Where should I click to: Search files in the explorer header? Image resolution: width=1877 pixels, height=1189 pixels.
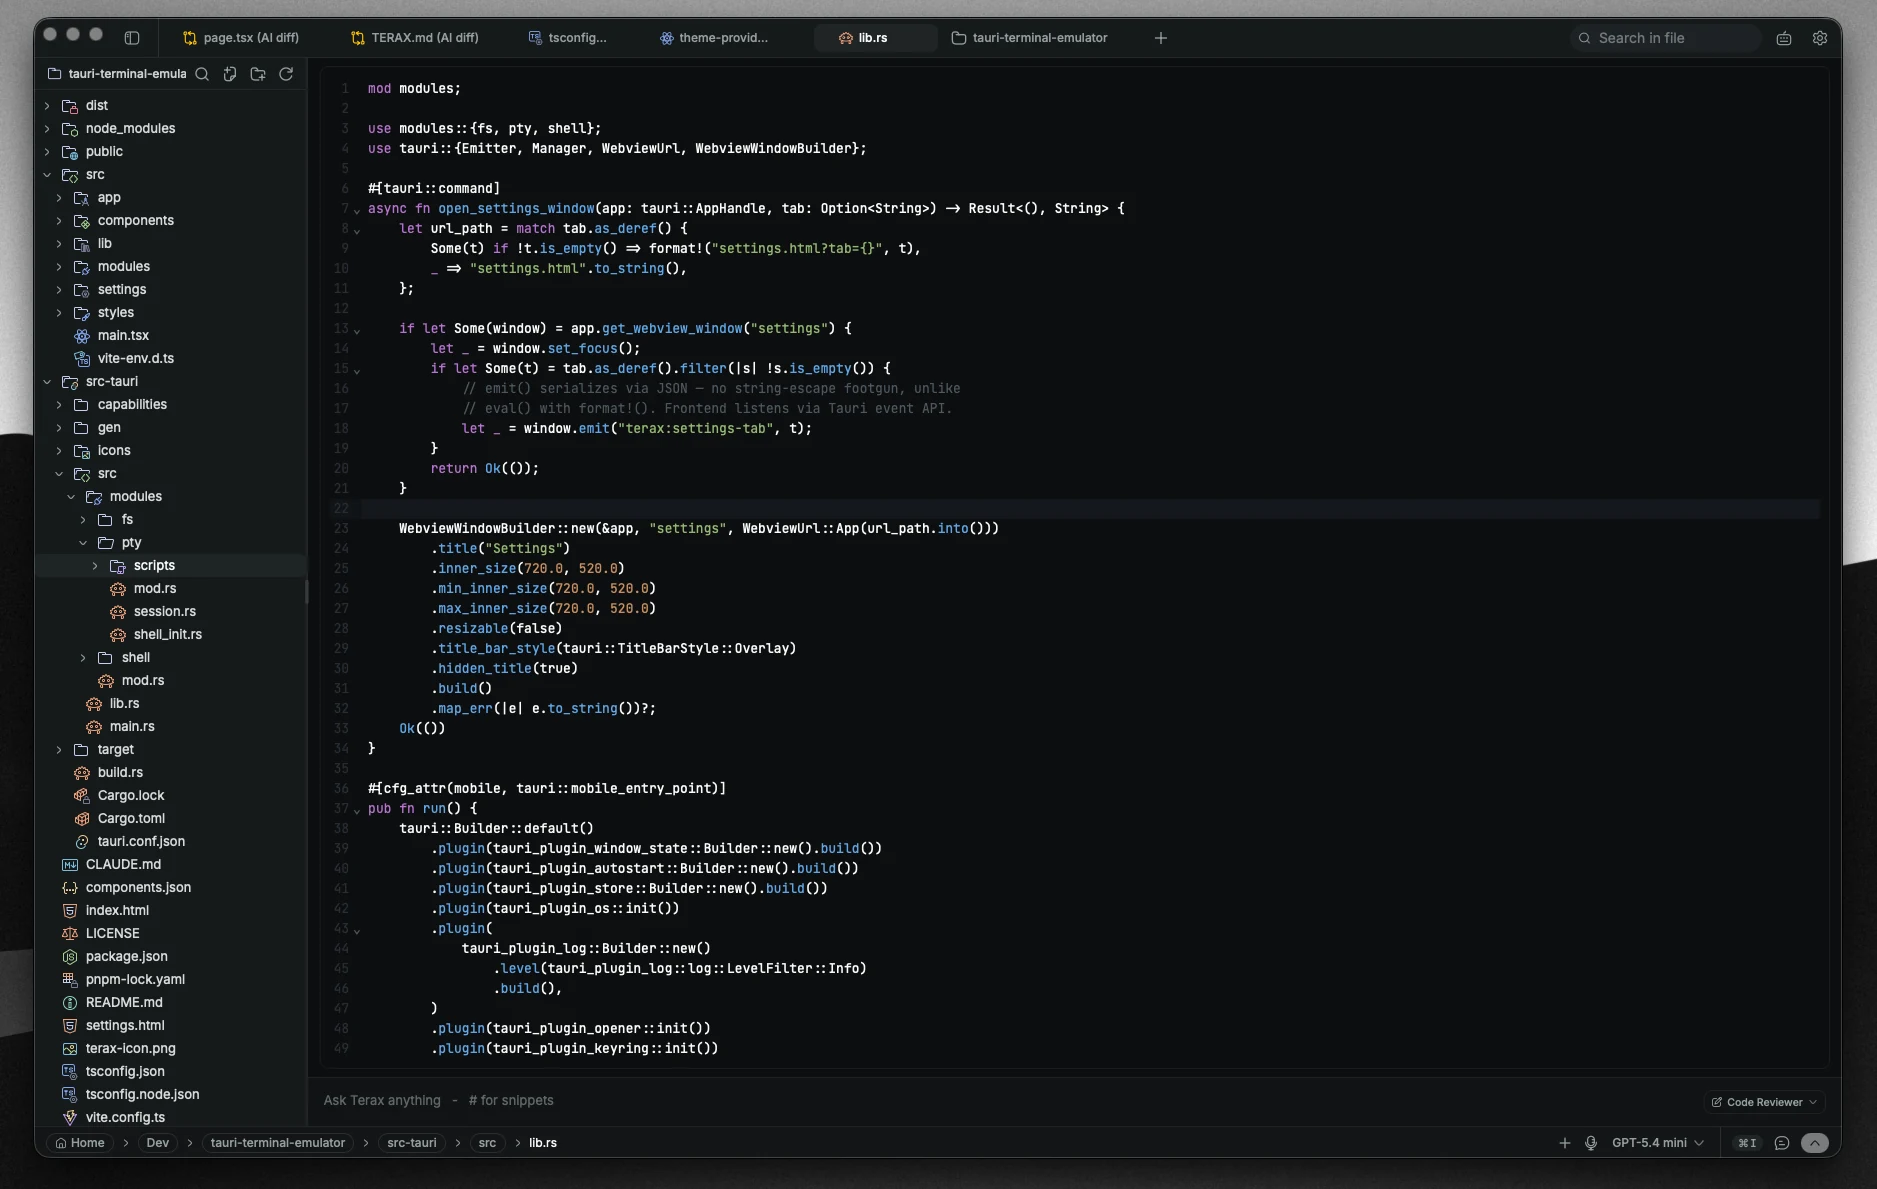[202, 74]
